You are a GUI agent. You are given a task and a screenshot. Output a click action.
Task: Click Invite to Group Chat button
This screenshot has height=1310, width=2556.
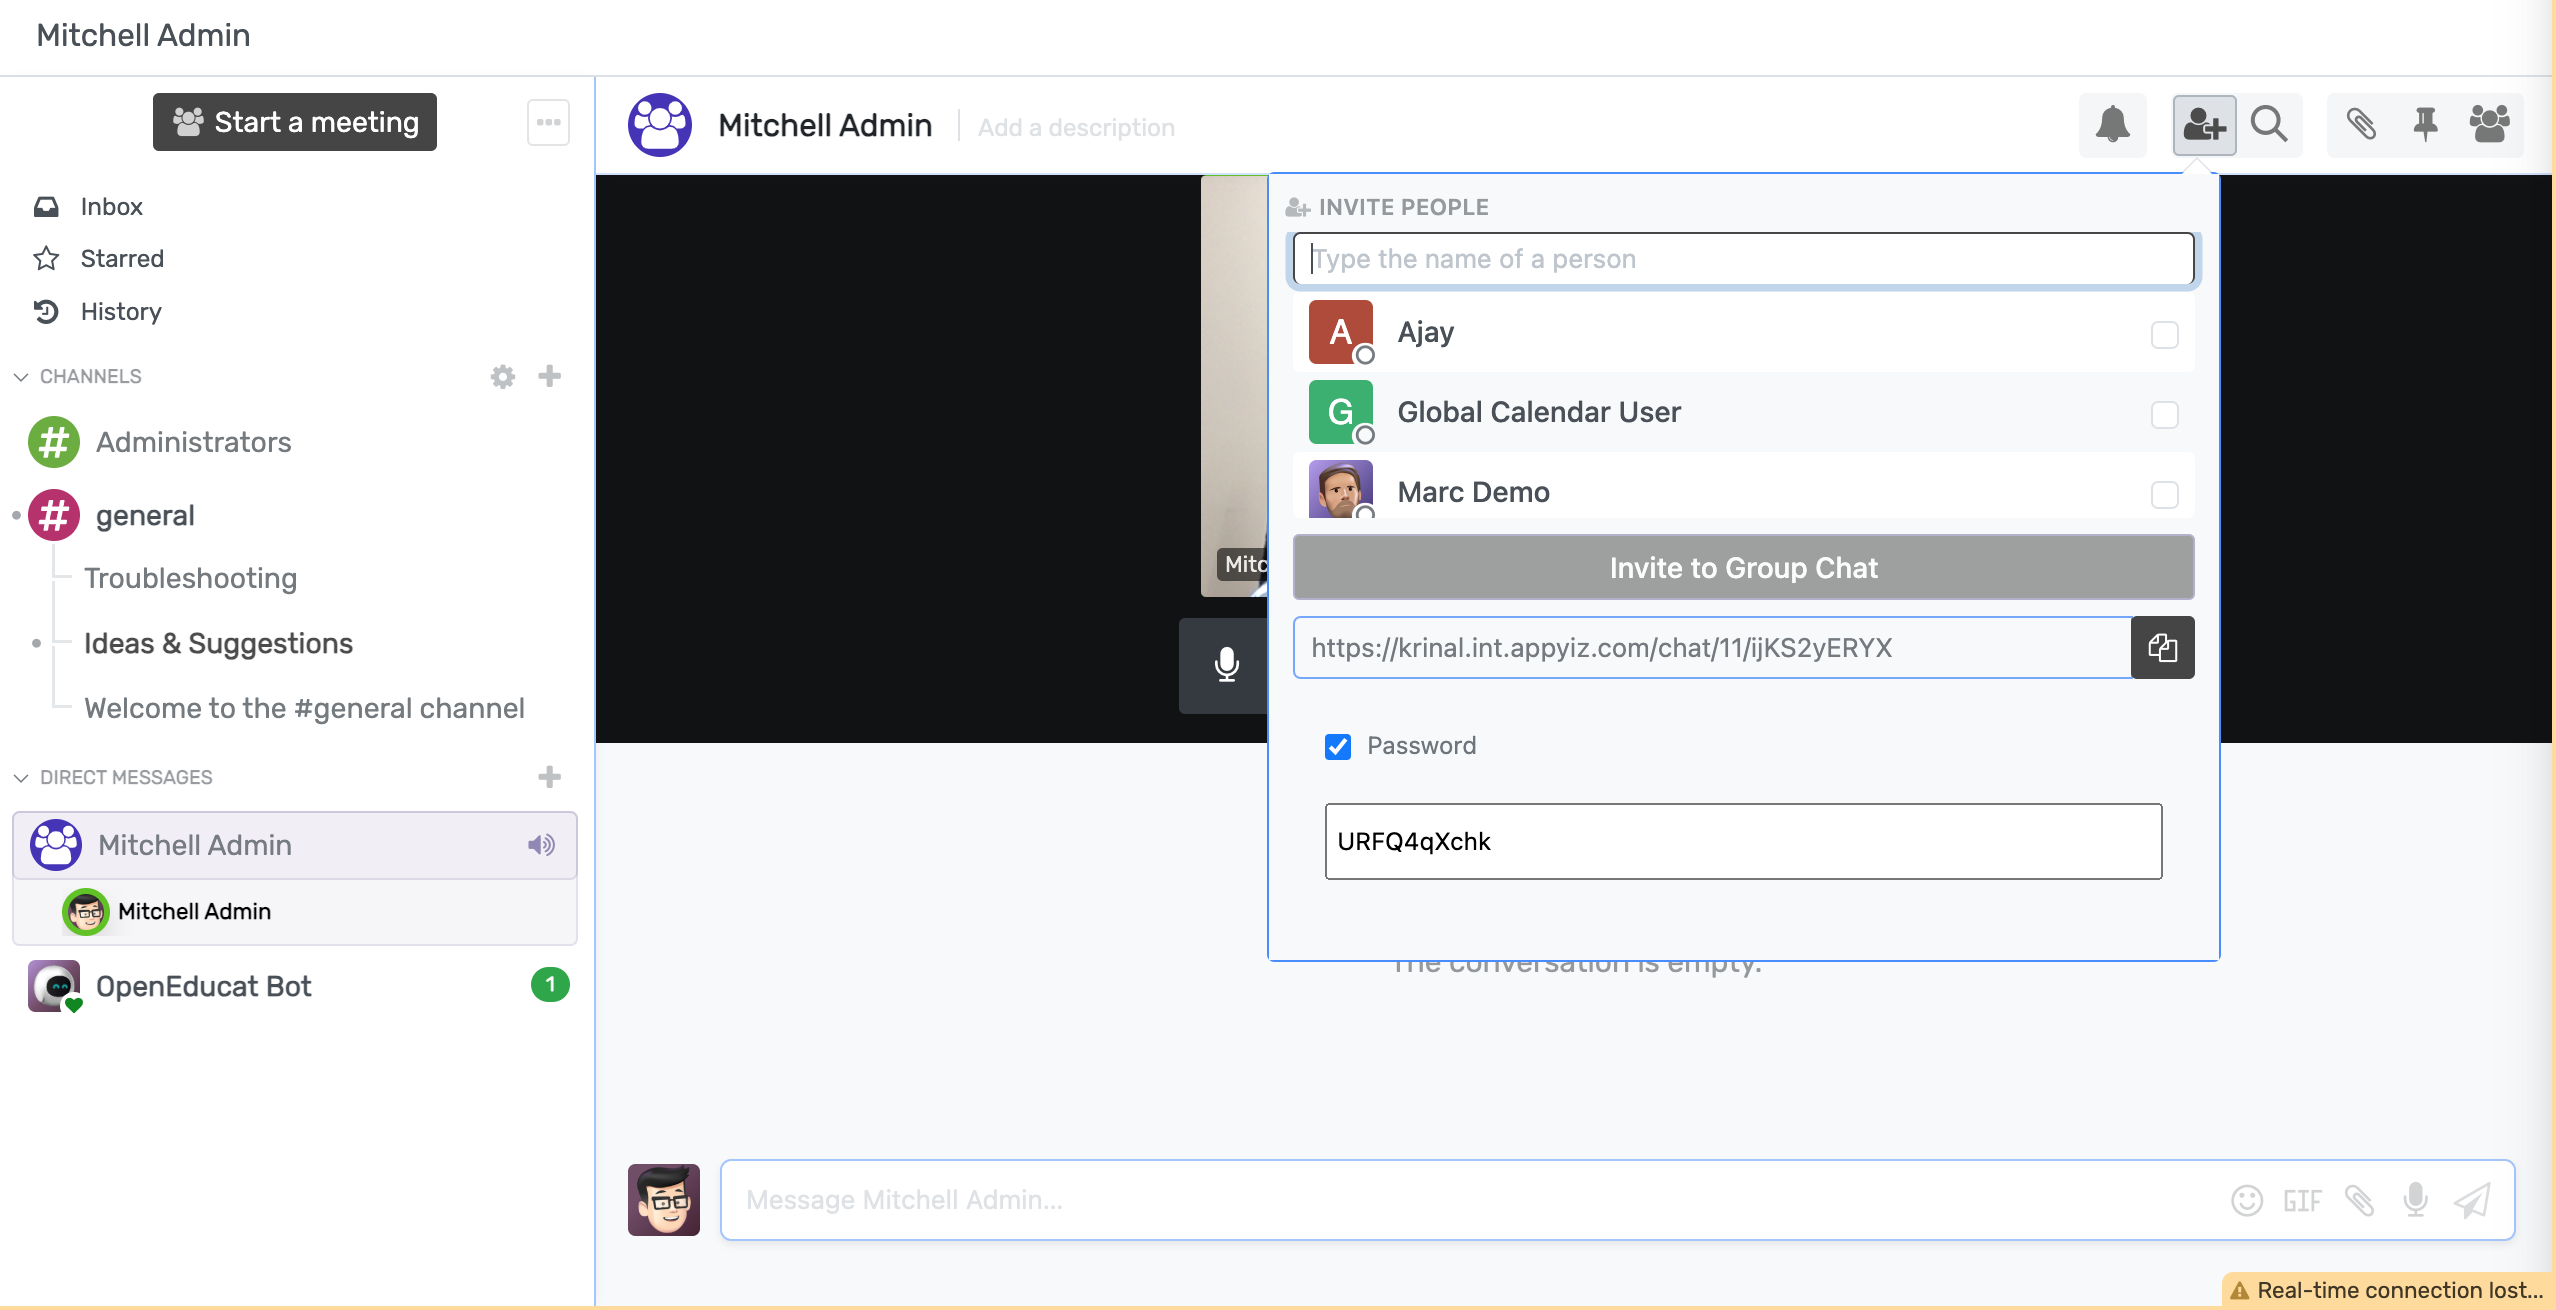tap(1743, 568)
